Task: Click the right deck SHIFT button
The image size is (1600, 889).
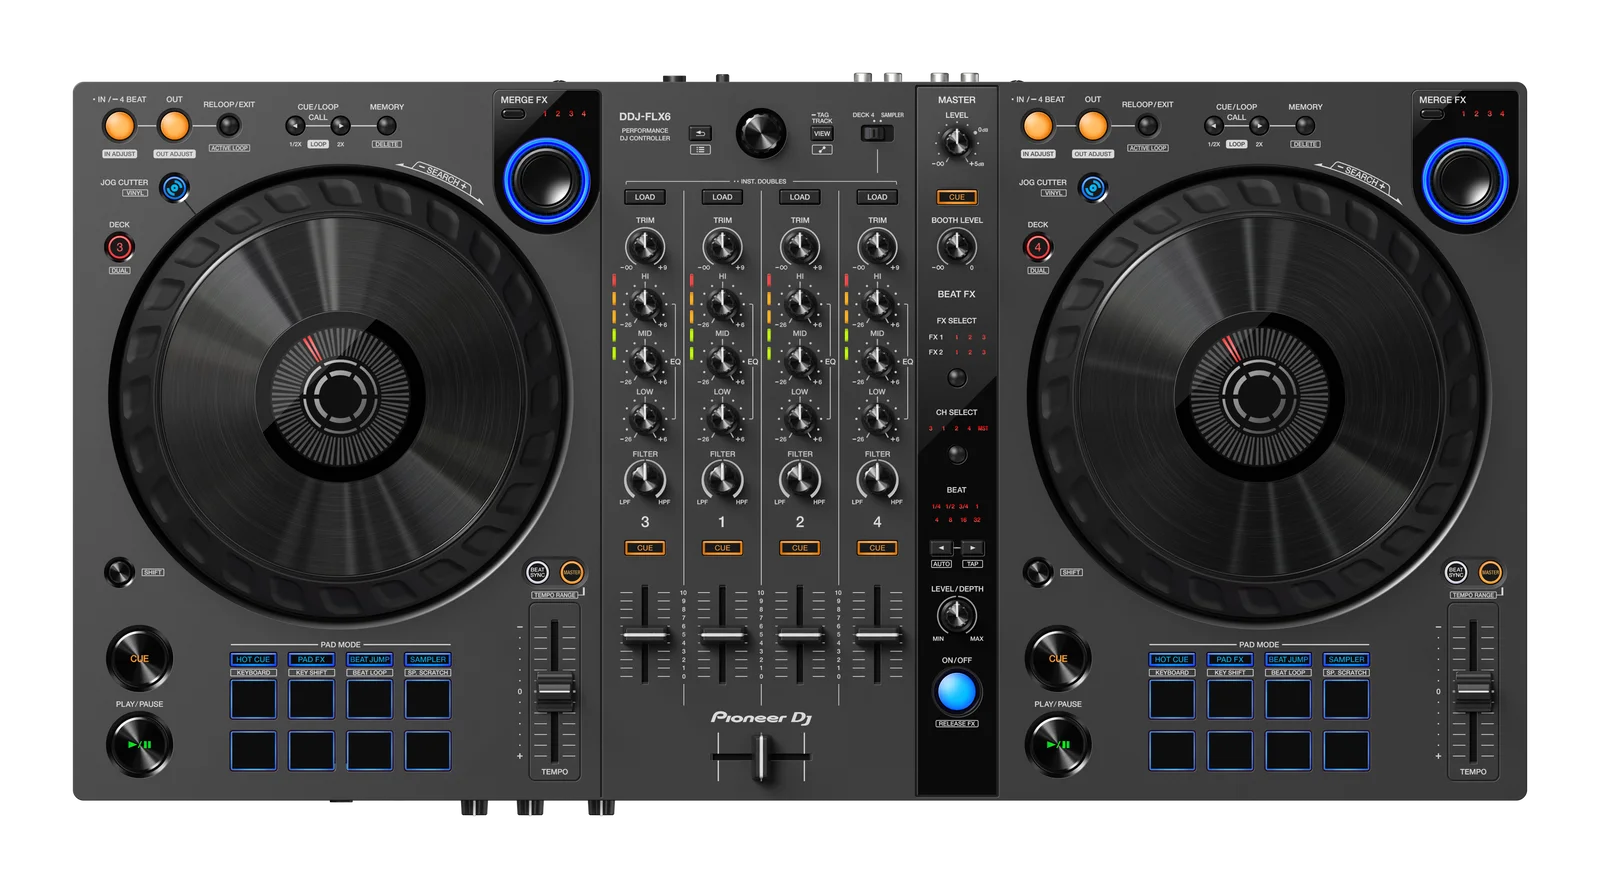Action: coord(1038,572)
